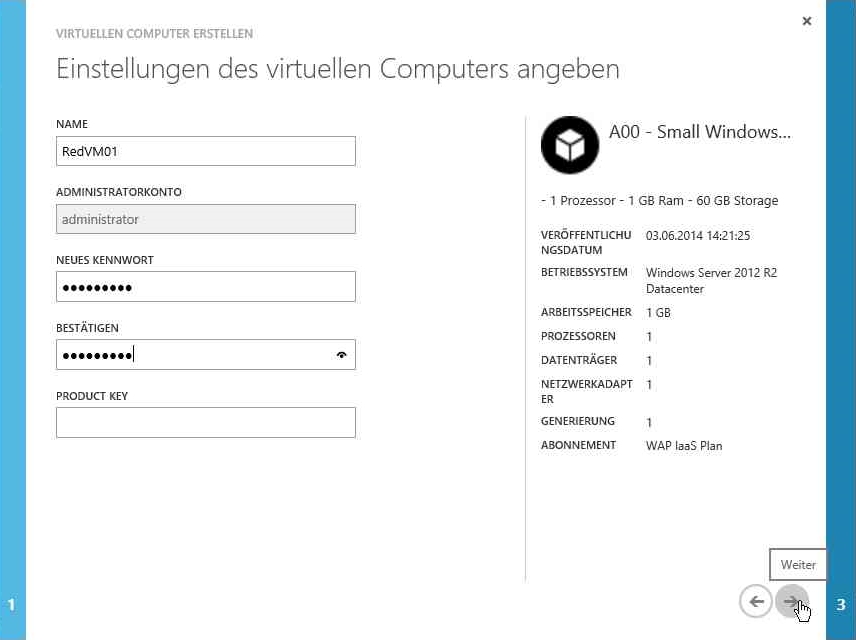Screen dimensions: 856x640
Task: Click the 03.06.2014 publication date value
Action: pyautogui.click(x=698, y=236)
